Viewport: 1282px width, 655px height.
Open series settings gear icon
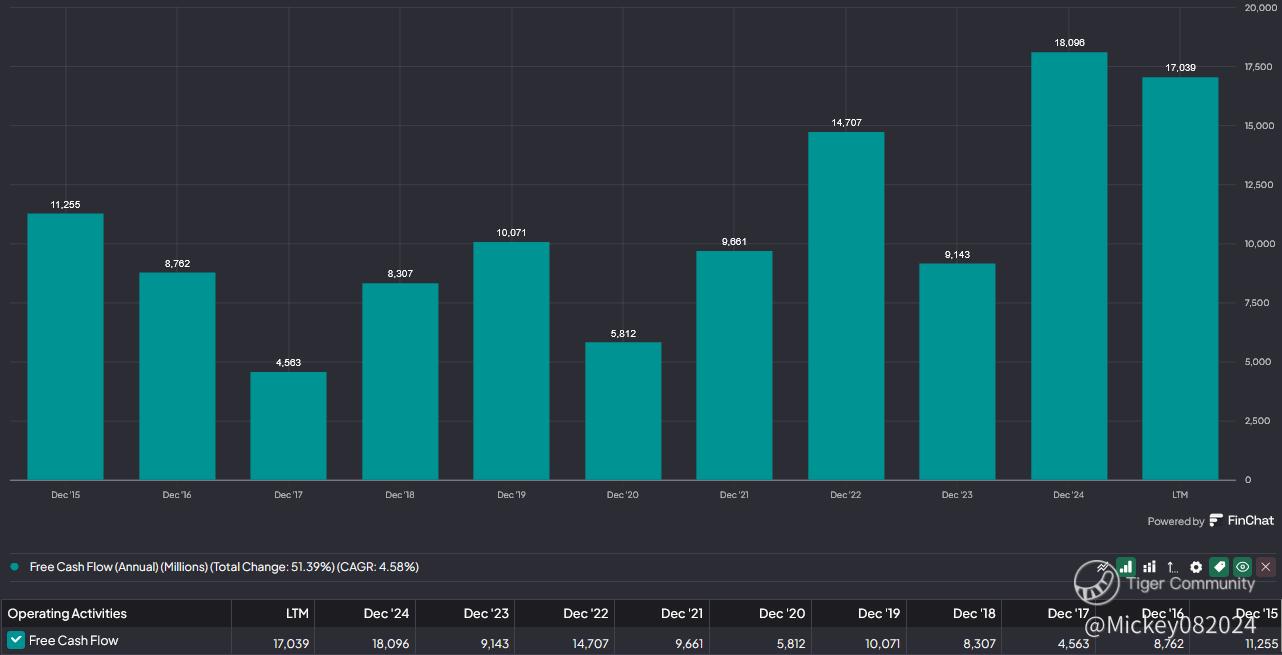[1196, 567]
